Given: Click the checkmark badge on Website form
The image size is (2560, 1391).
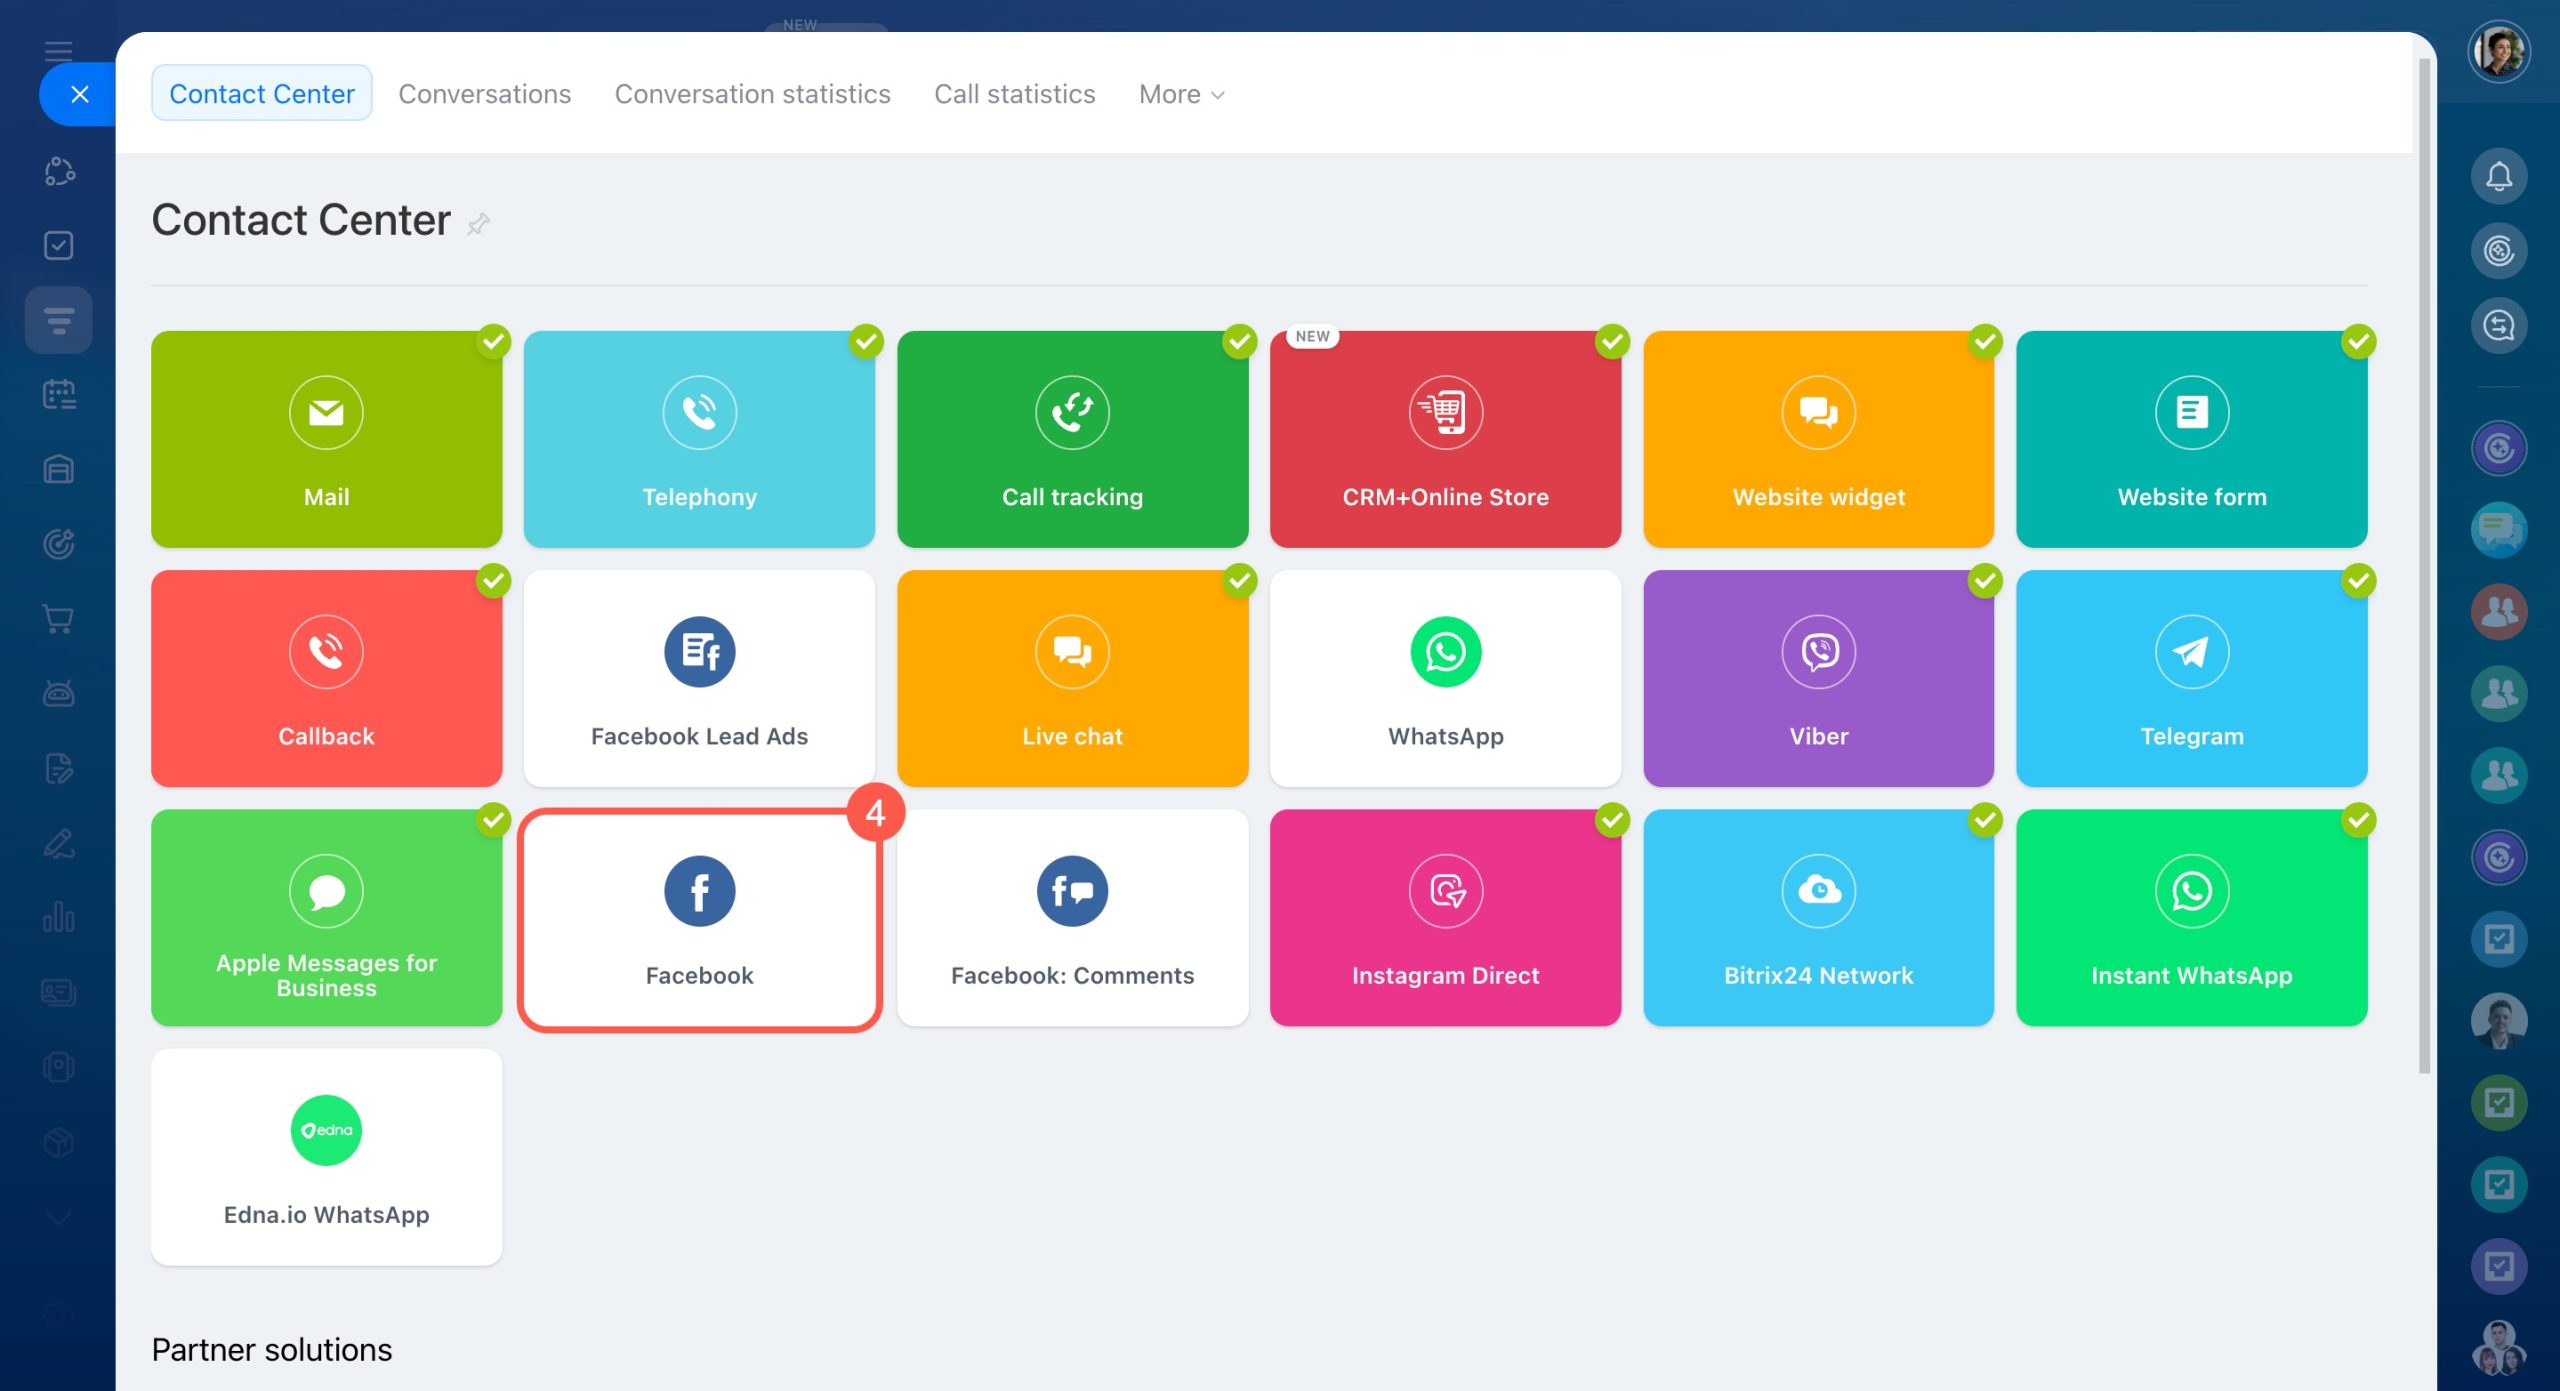Looking at the screenshot, I should tap(2358, 342).
